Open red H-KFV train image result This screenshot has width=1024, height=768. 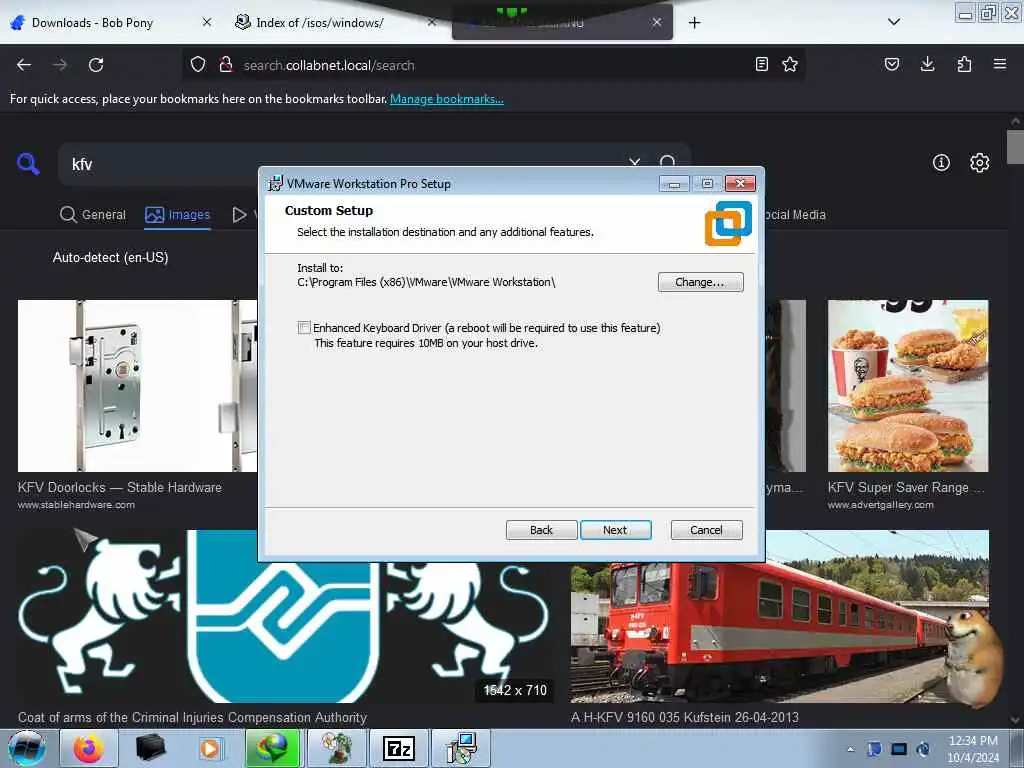(780, 616)
